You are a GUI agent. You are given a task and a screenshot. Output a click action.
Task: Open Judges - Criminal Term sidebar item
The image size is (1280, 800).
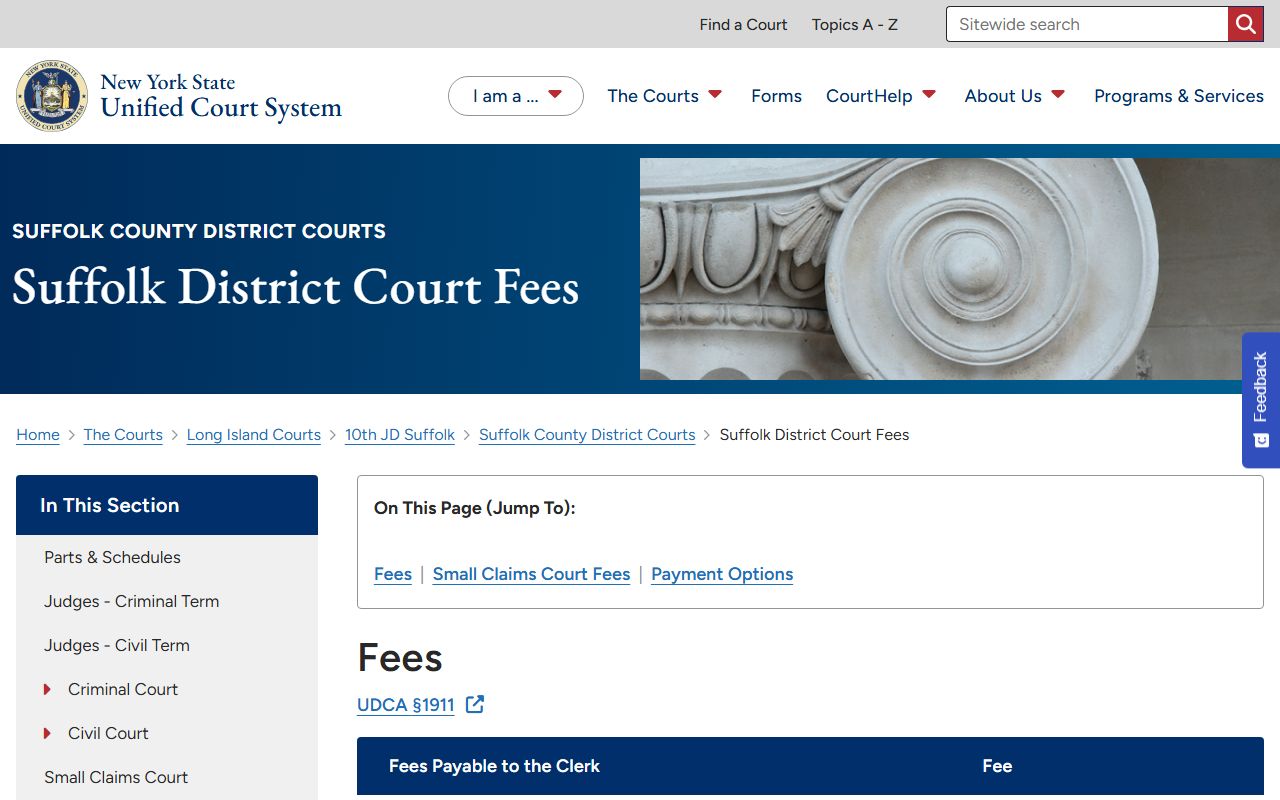coord(131,601)
